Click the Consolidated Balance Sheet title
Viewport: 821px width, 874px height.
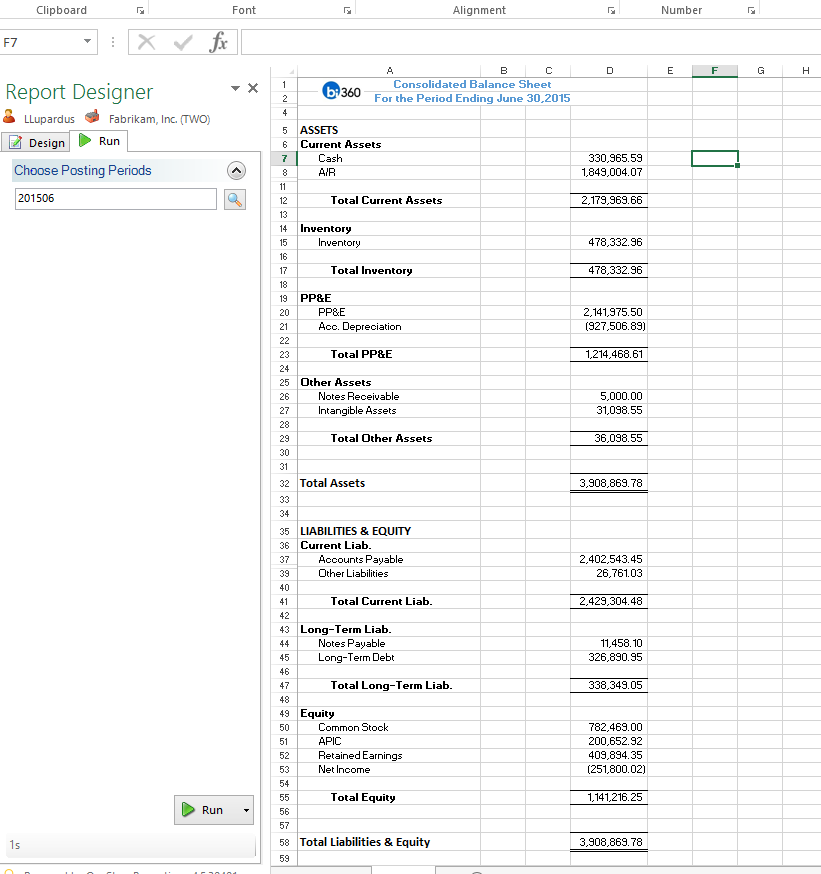[472, 84]
